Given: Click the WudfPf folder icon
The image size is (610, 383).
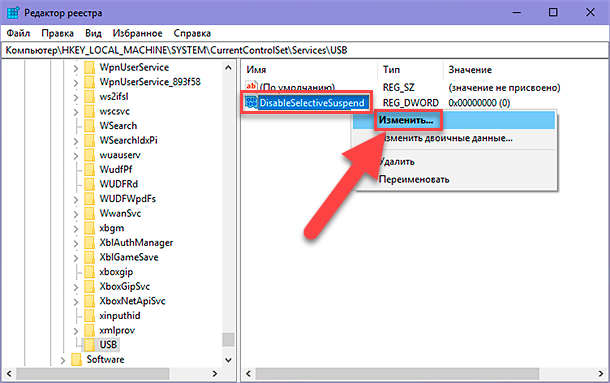Looking at the screenshot, I should [89, 169].
